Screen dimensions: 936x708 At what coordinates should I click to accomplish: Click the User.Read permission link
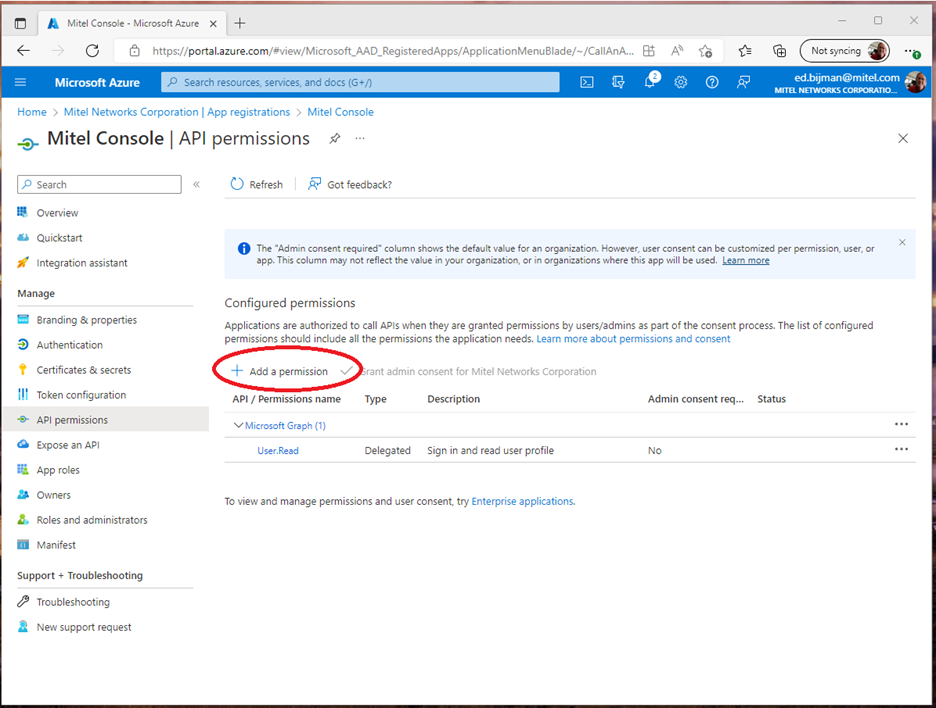tap(278, 451)
